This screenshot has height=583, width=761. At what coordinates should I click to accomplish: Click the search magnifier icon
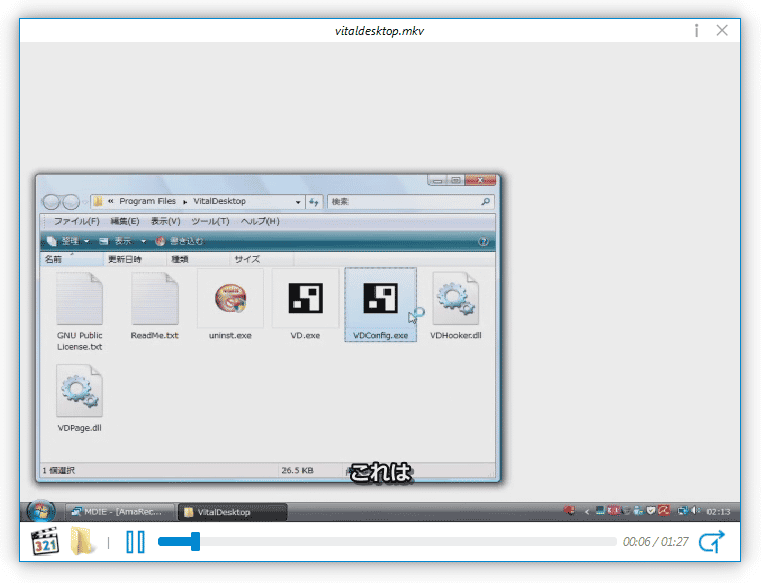coord(485,201)
